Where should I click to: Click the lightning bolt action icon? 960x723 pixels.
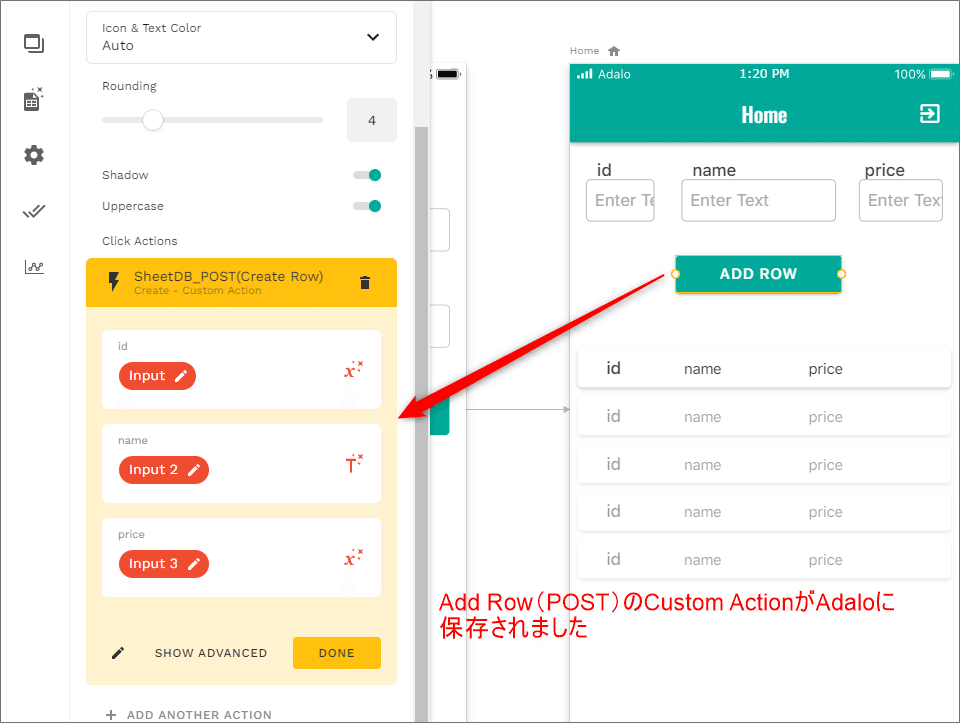pyautogui.click(x=114, y=282)
